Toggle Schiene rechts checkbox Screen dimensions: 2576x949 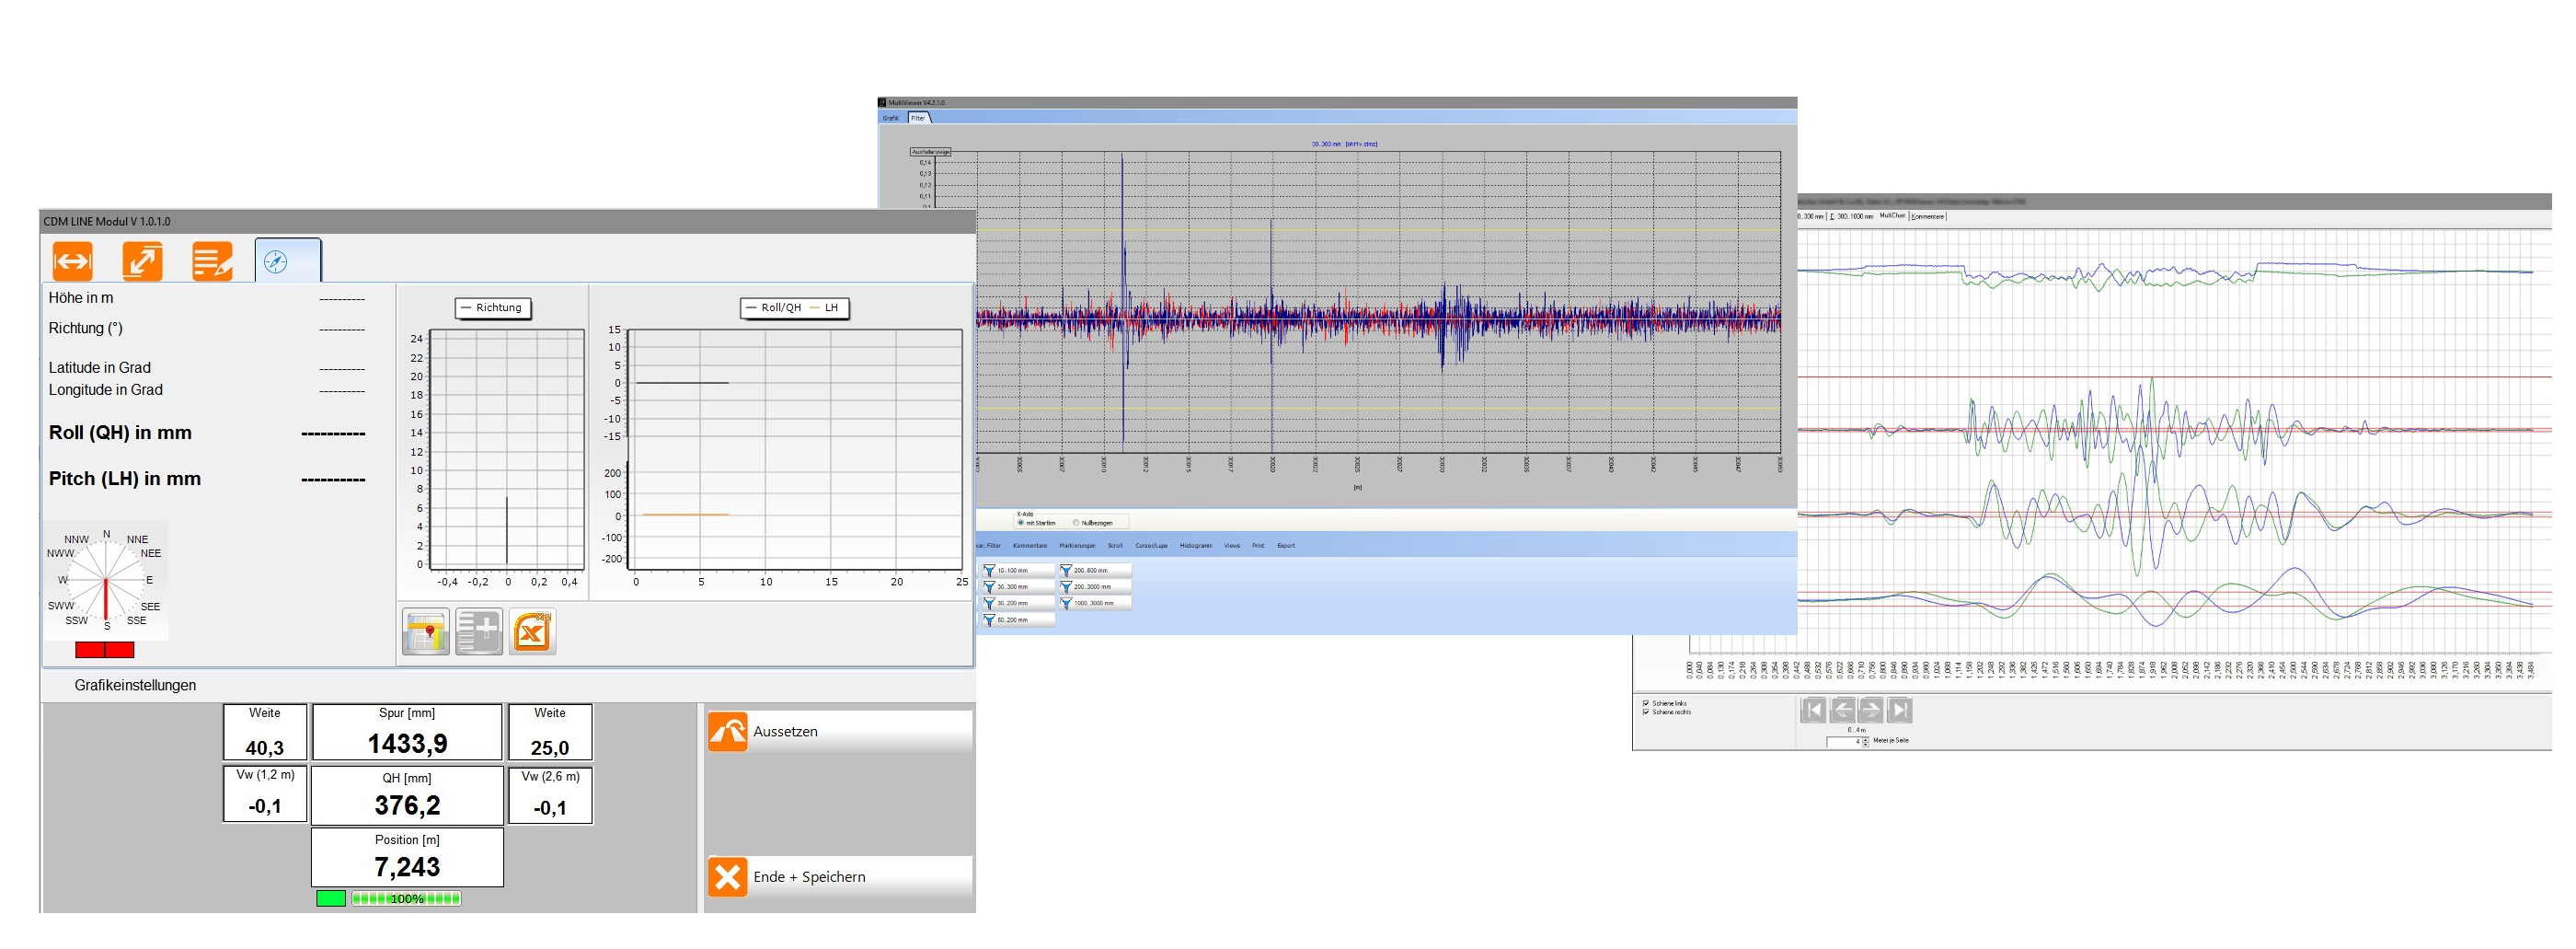coord(1647,712)
